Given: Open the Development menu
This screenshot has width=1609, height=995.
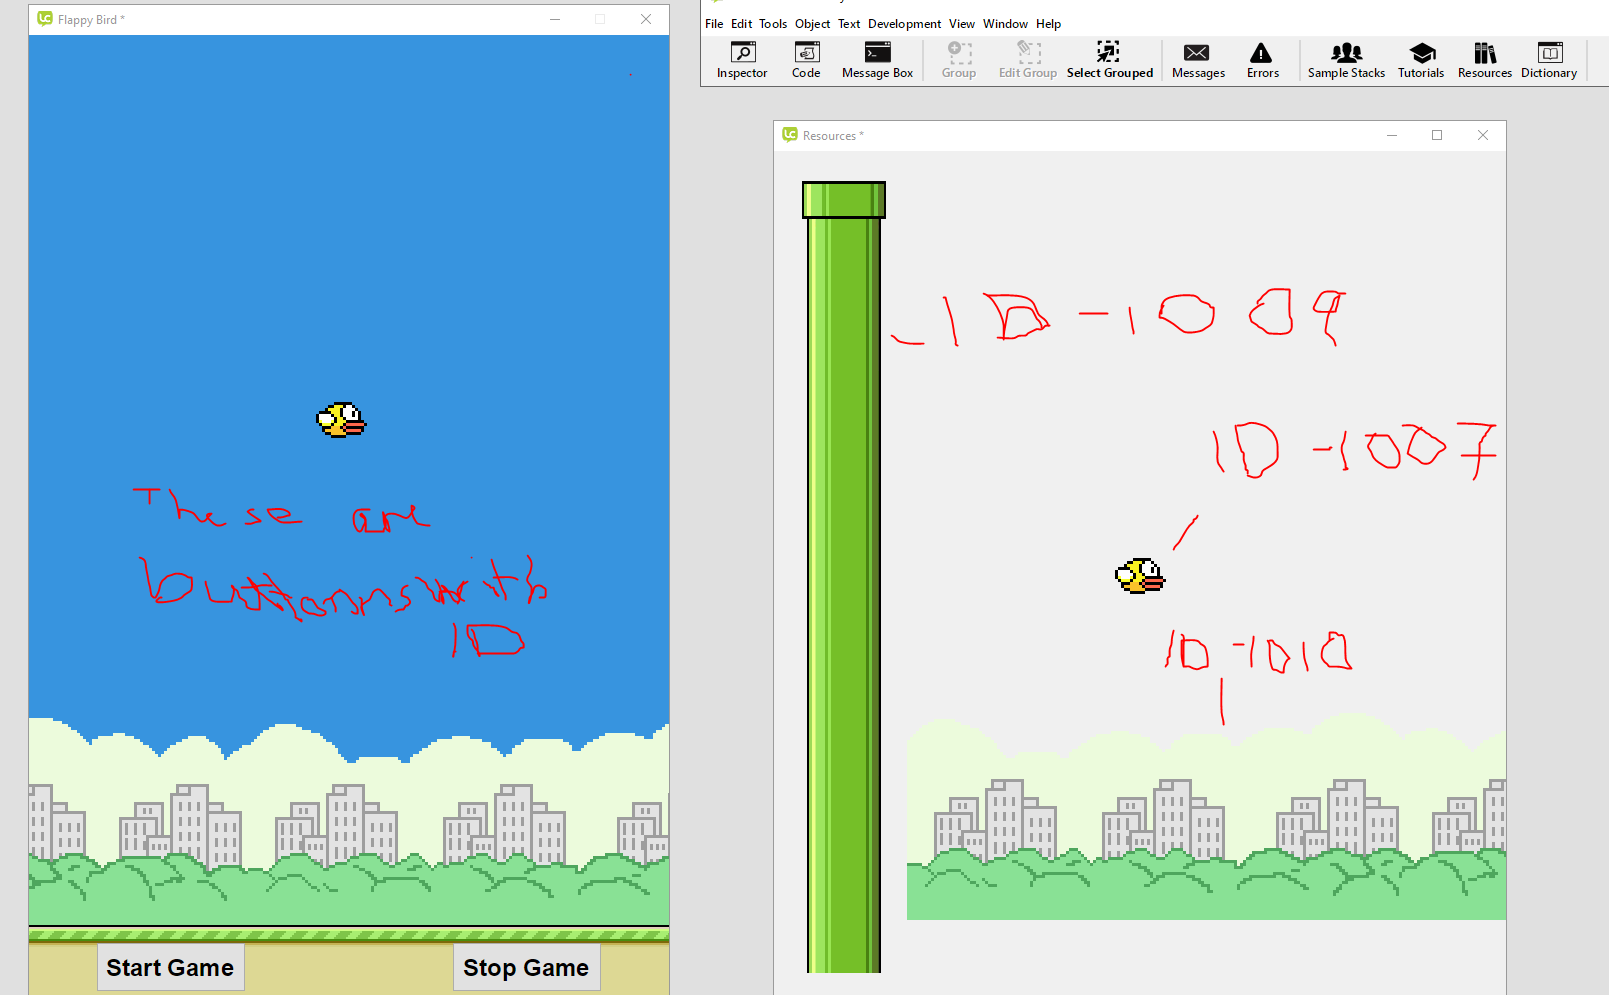Looking at the screenshot, I should pos(904,24).
